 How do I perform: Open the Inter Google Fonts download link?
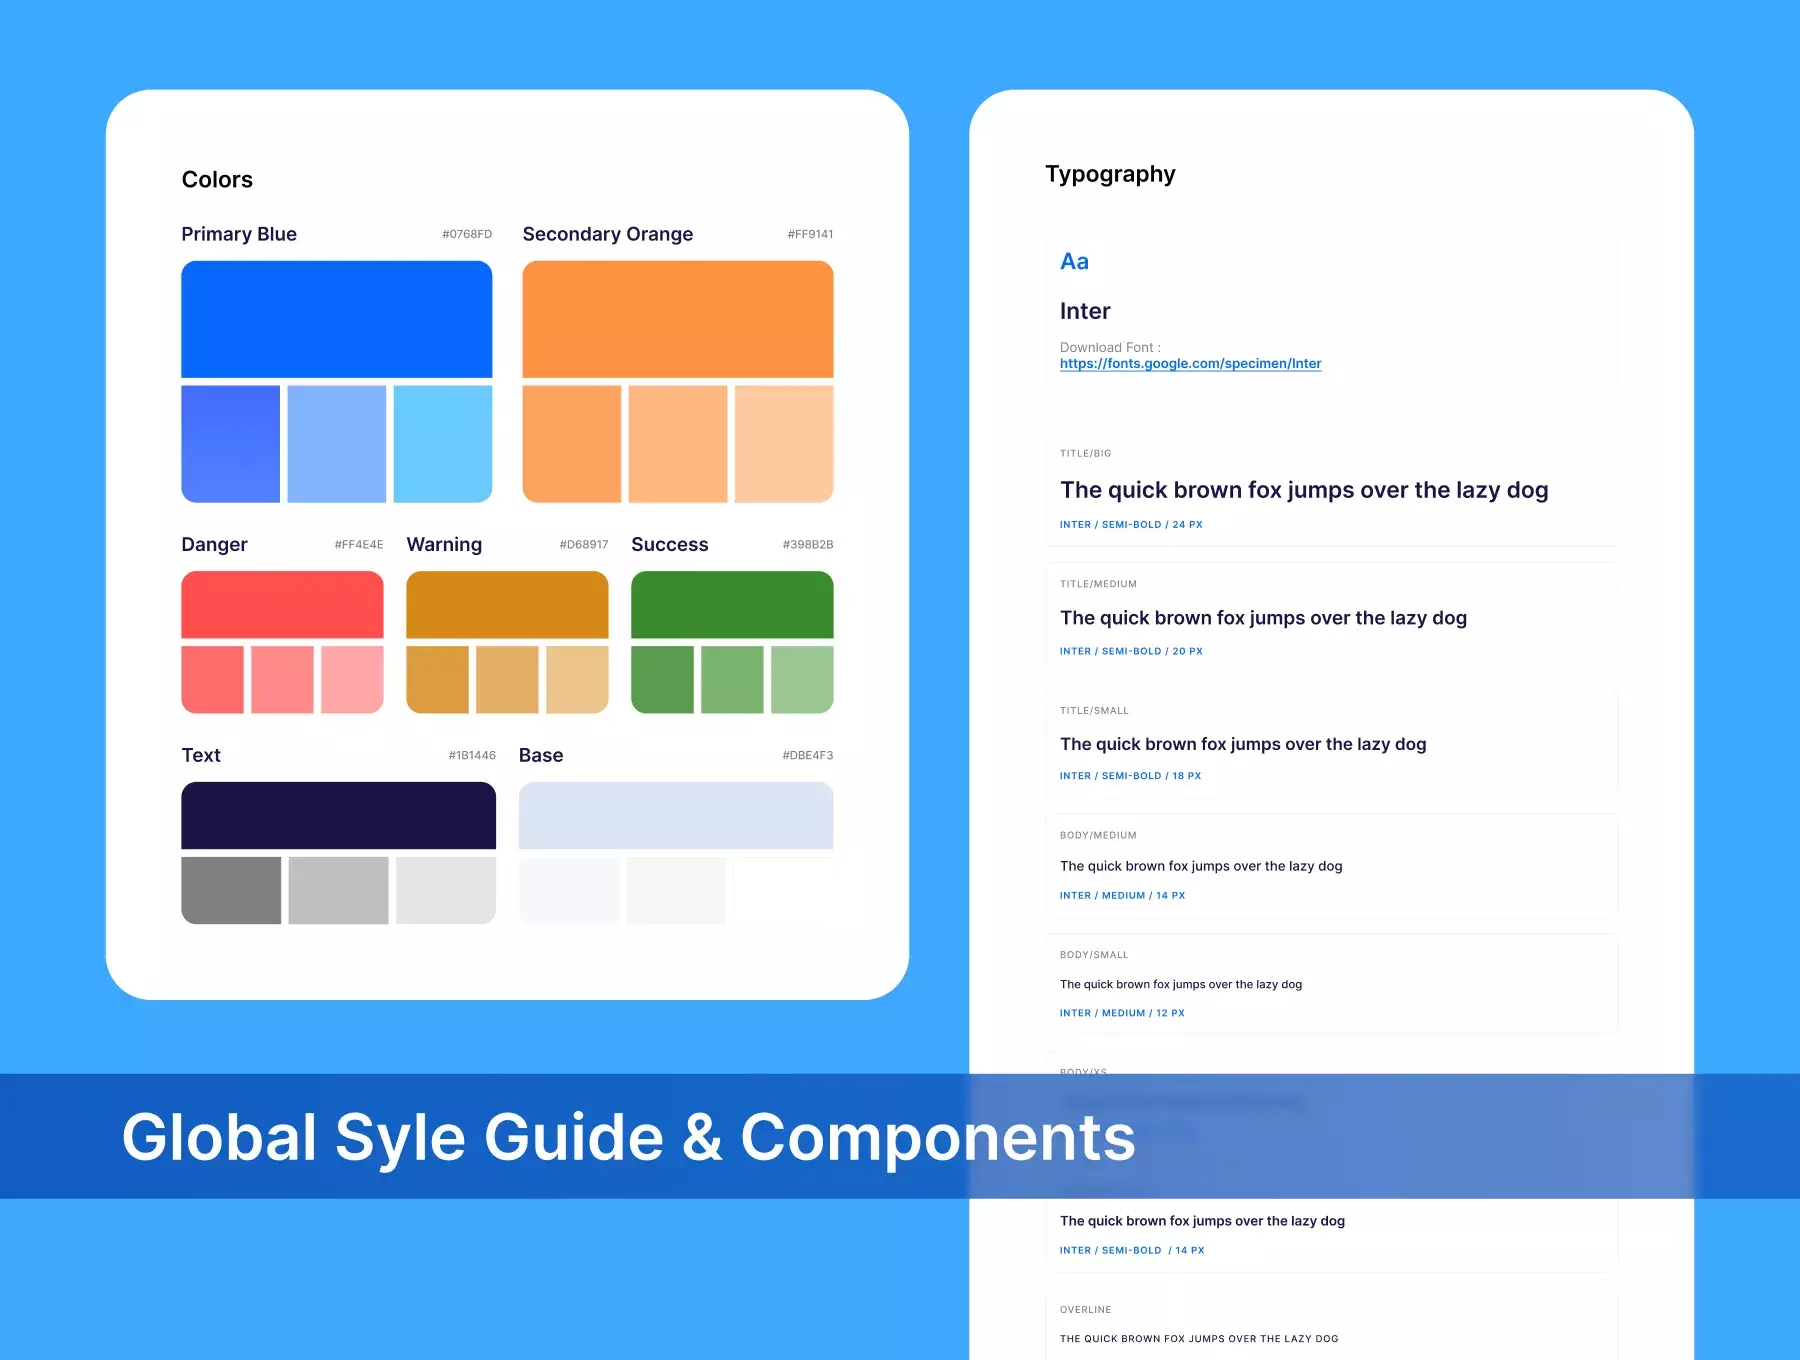[x=1190, y=363]
